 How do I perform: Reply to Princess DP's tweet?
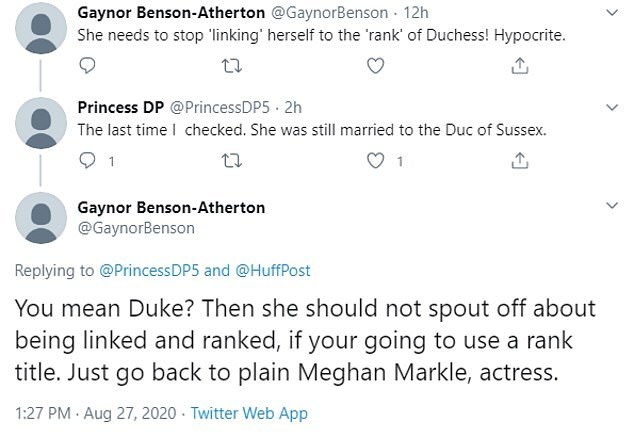click(x=87, y=160)
